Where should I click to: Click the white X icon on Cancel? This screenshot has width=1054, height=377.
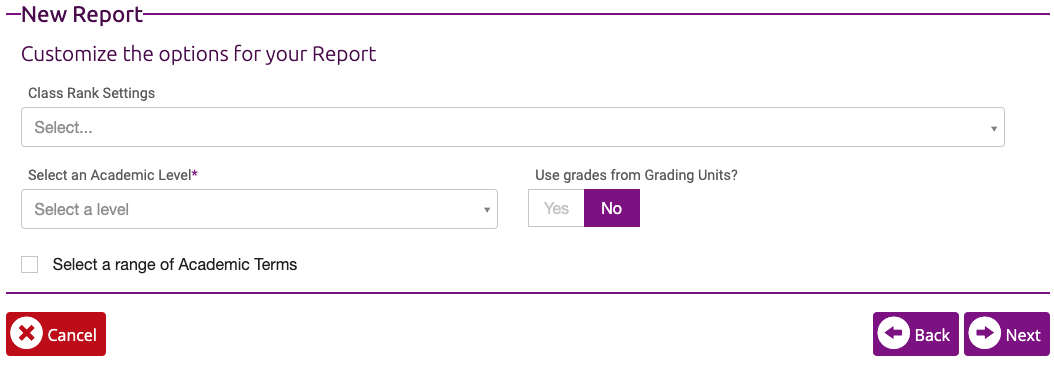27,334
